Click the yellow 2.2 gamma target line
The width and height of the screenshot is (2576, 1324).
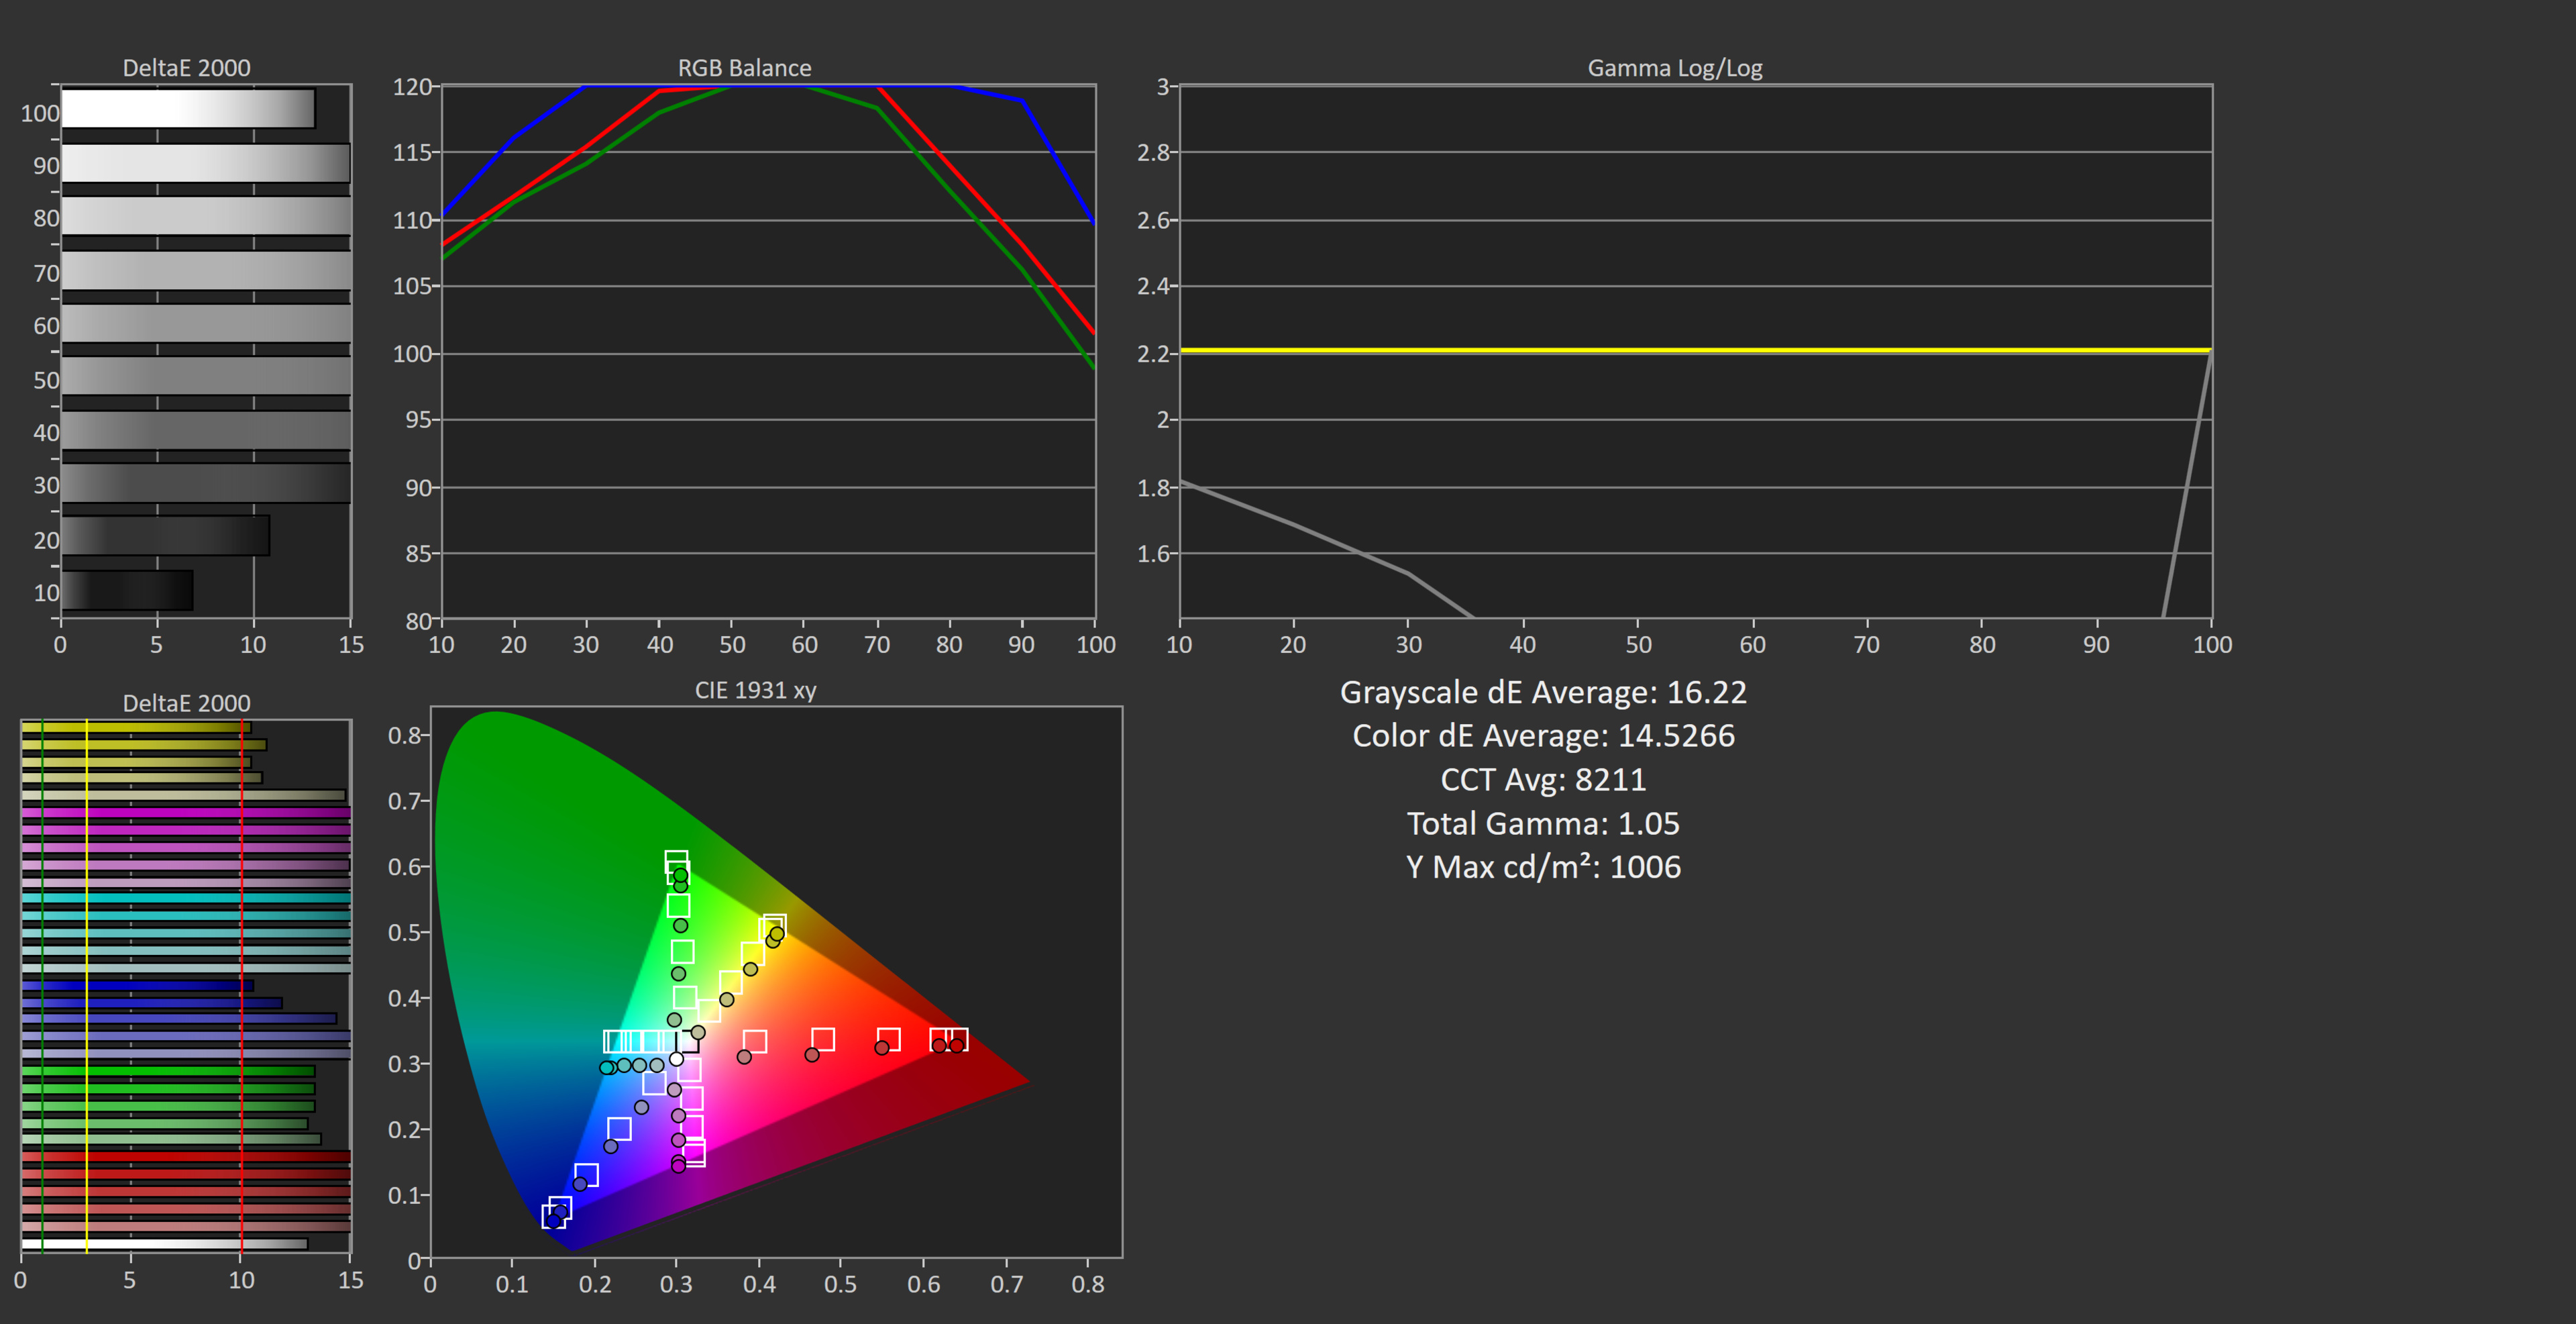[x=1694, y=350]
